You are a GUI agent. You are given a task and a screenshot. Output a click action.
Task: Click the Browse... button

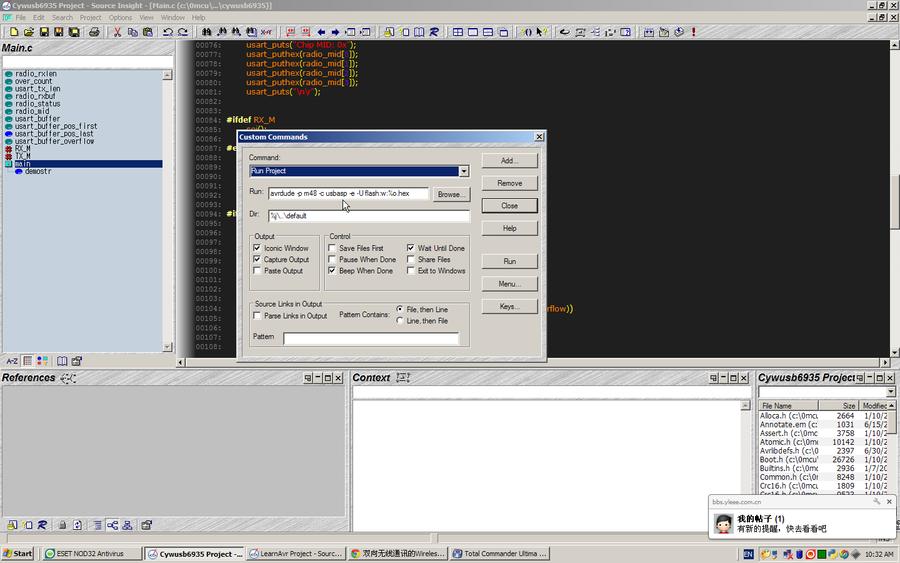coord(451,195)
